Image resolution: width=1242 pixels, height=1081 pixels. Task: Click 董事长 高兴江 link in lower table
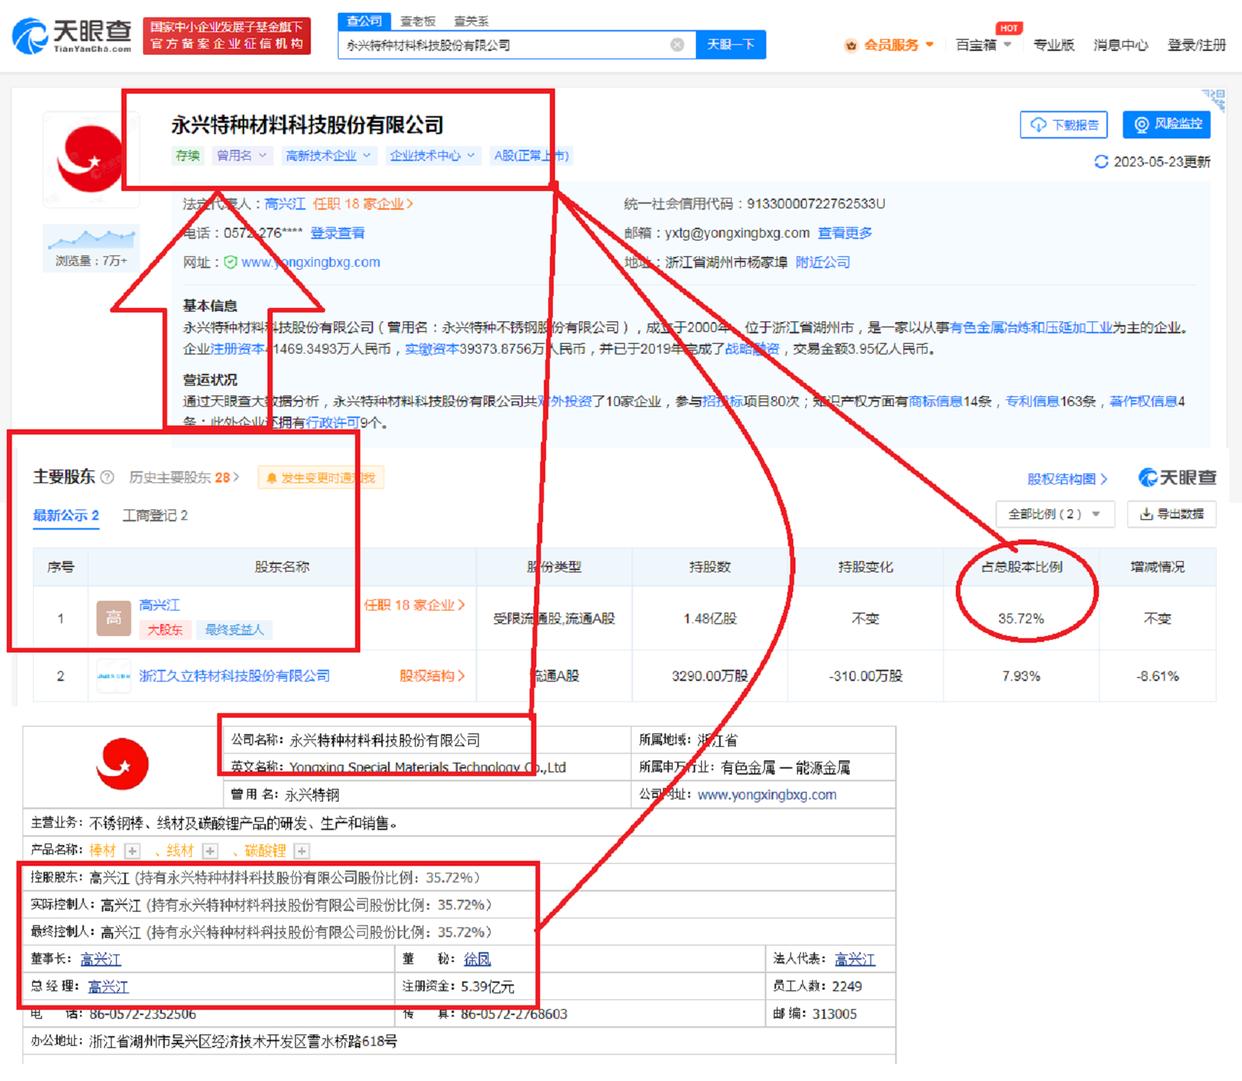(101, 960)
